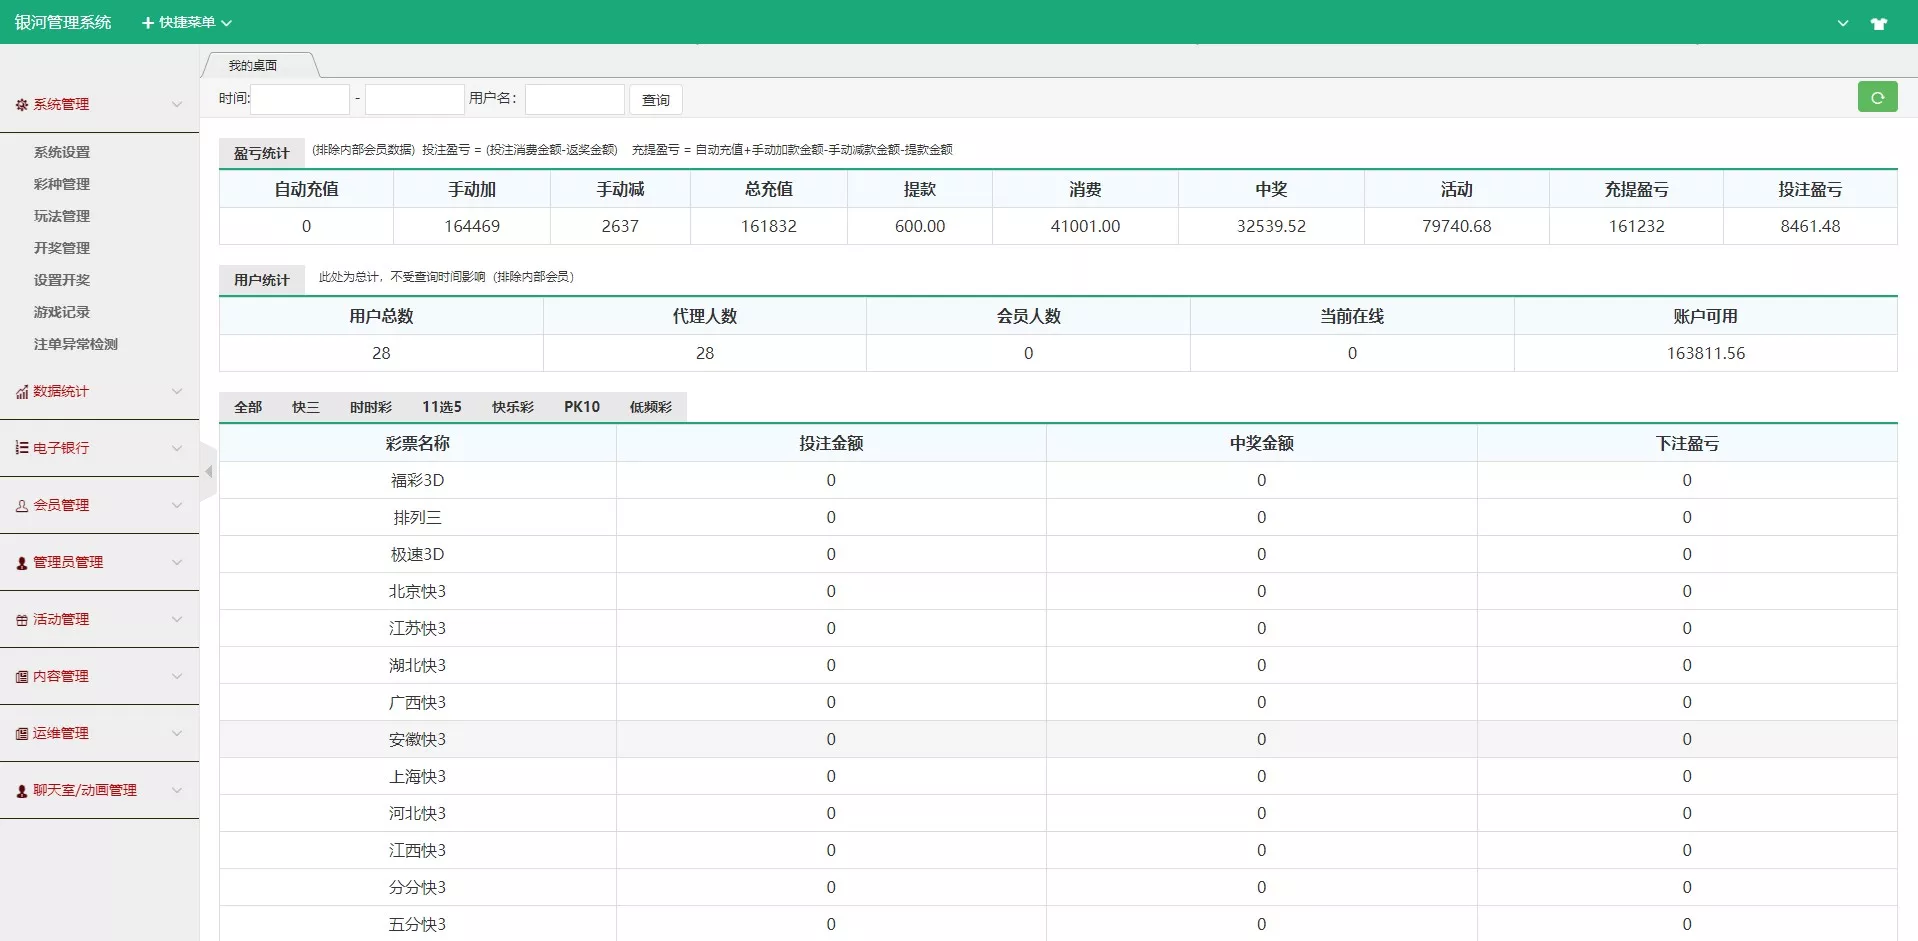Collapse the left sidebar via arrow handle
The height and width of the screenshot is (941, 1918).
pyautogui.click(x=208, y=471)
